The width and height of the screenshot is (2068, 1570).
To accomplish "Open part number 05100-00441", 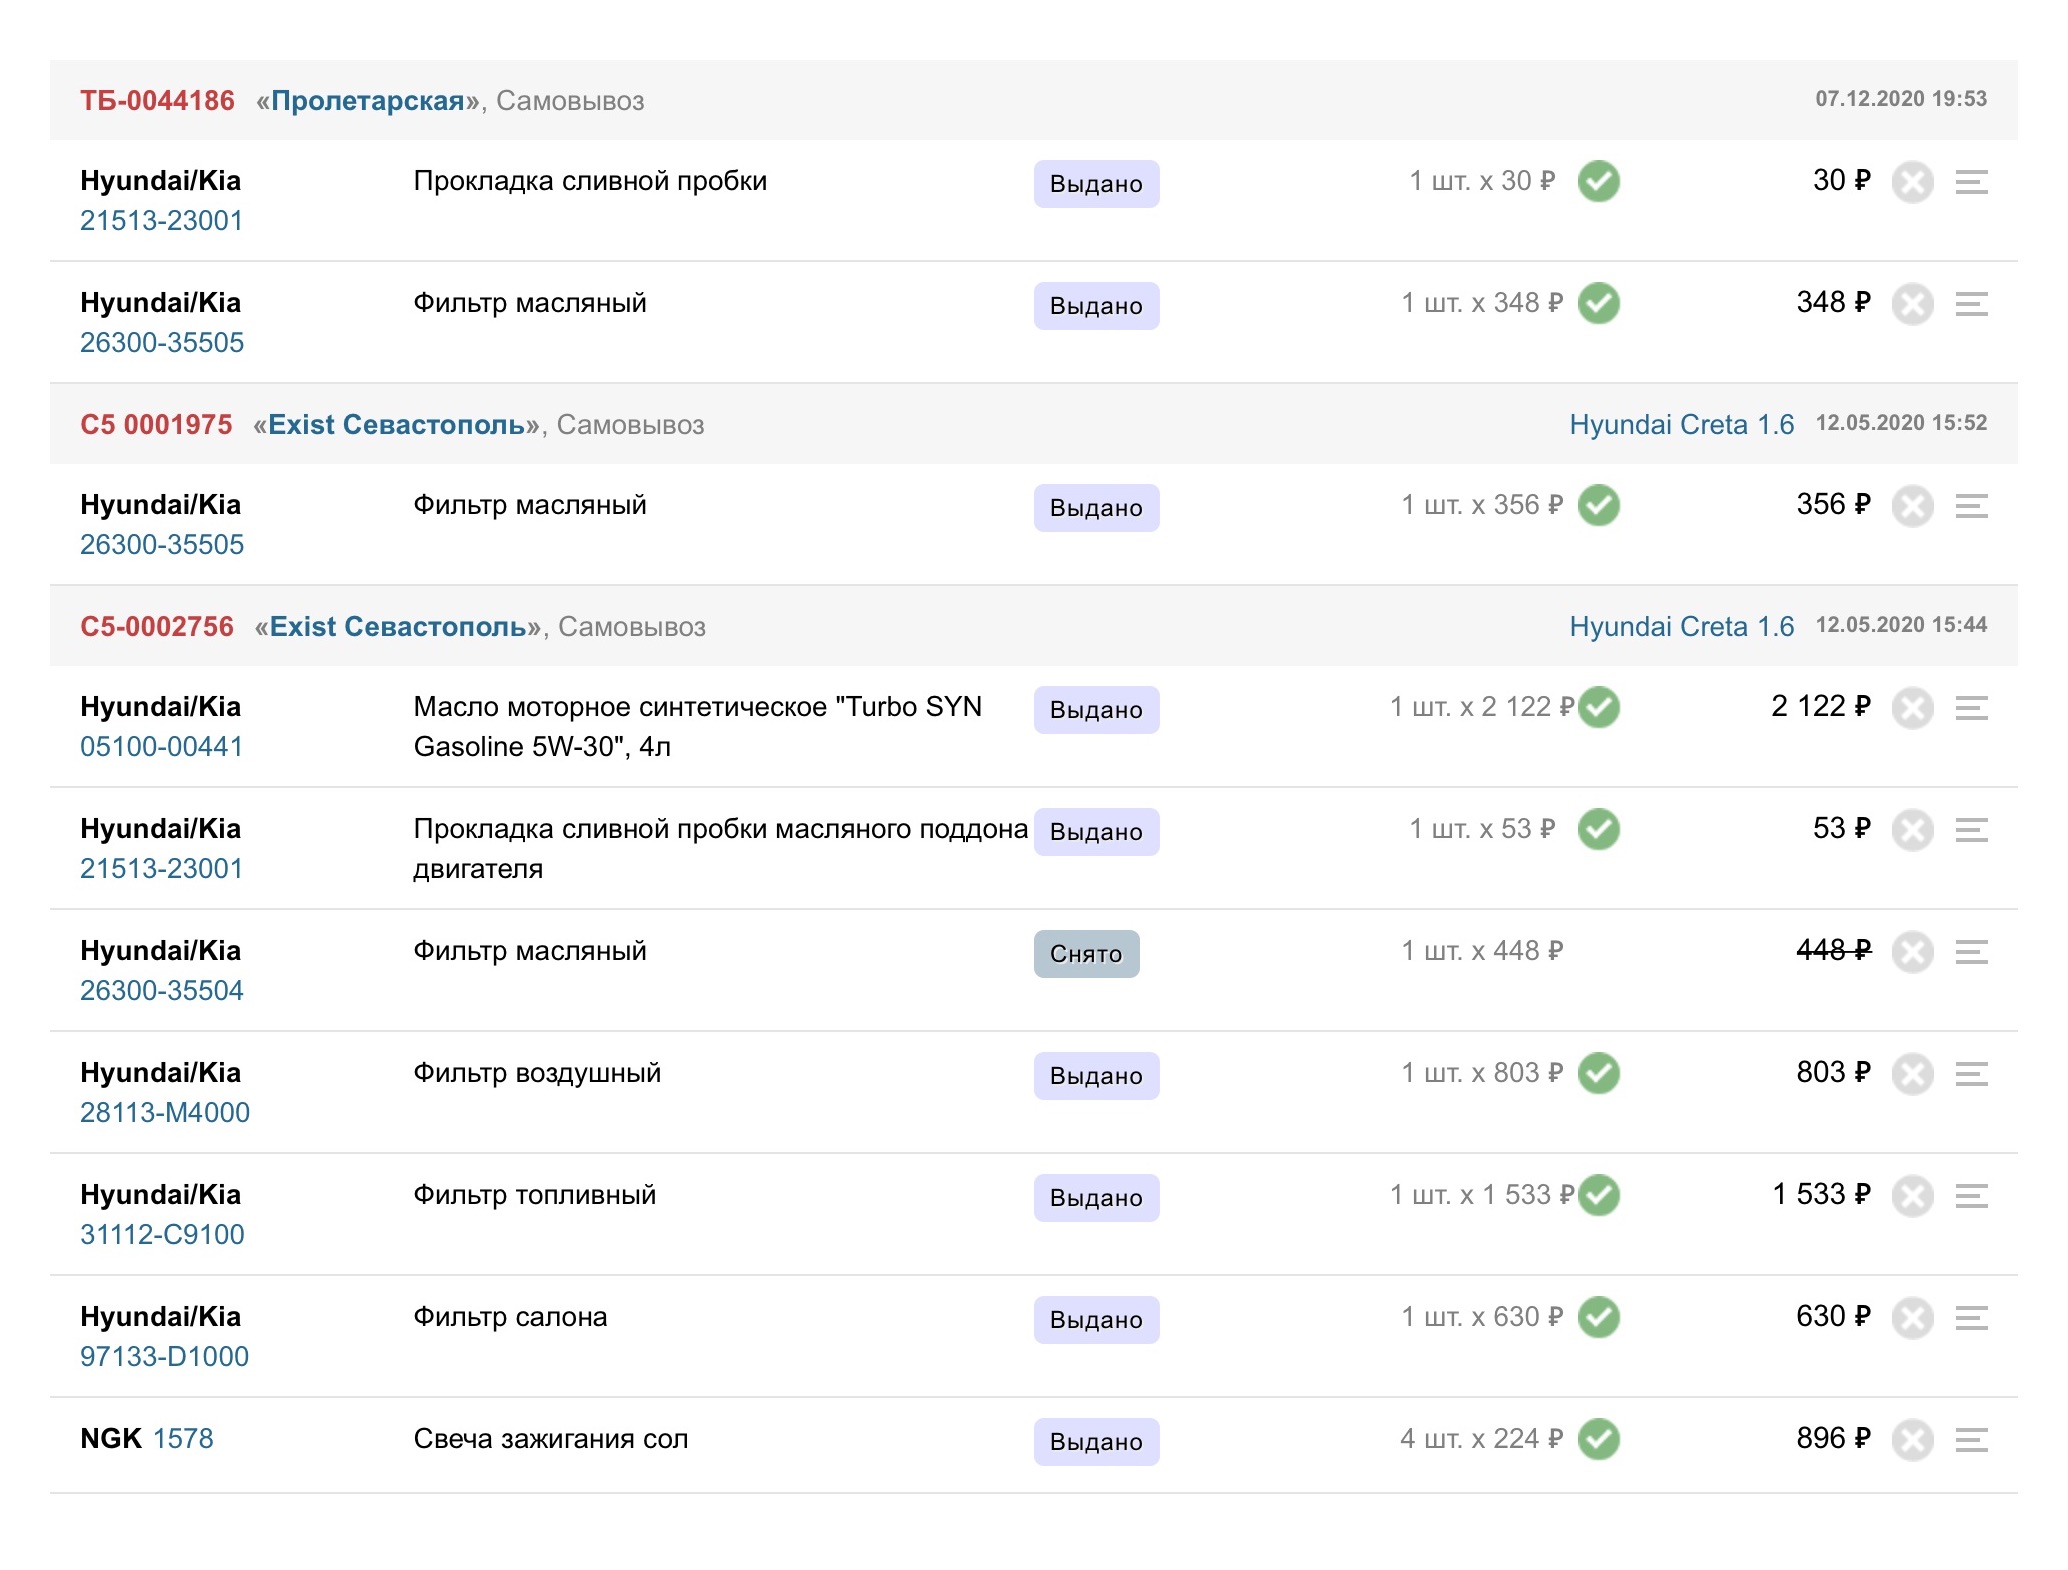I will coord(162,746).
